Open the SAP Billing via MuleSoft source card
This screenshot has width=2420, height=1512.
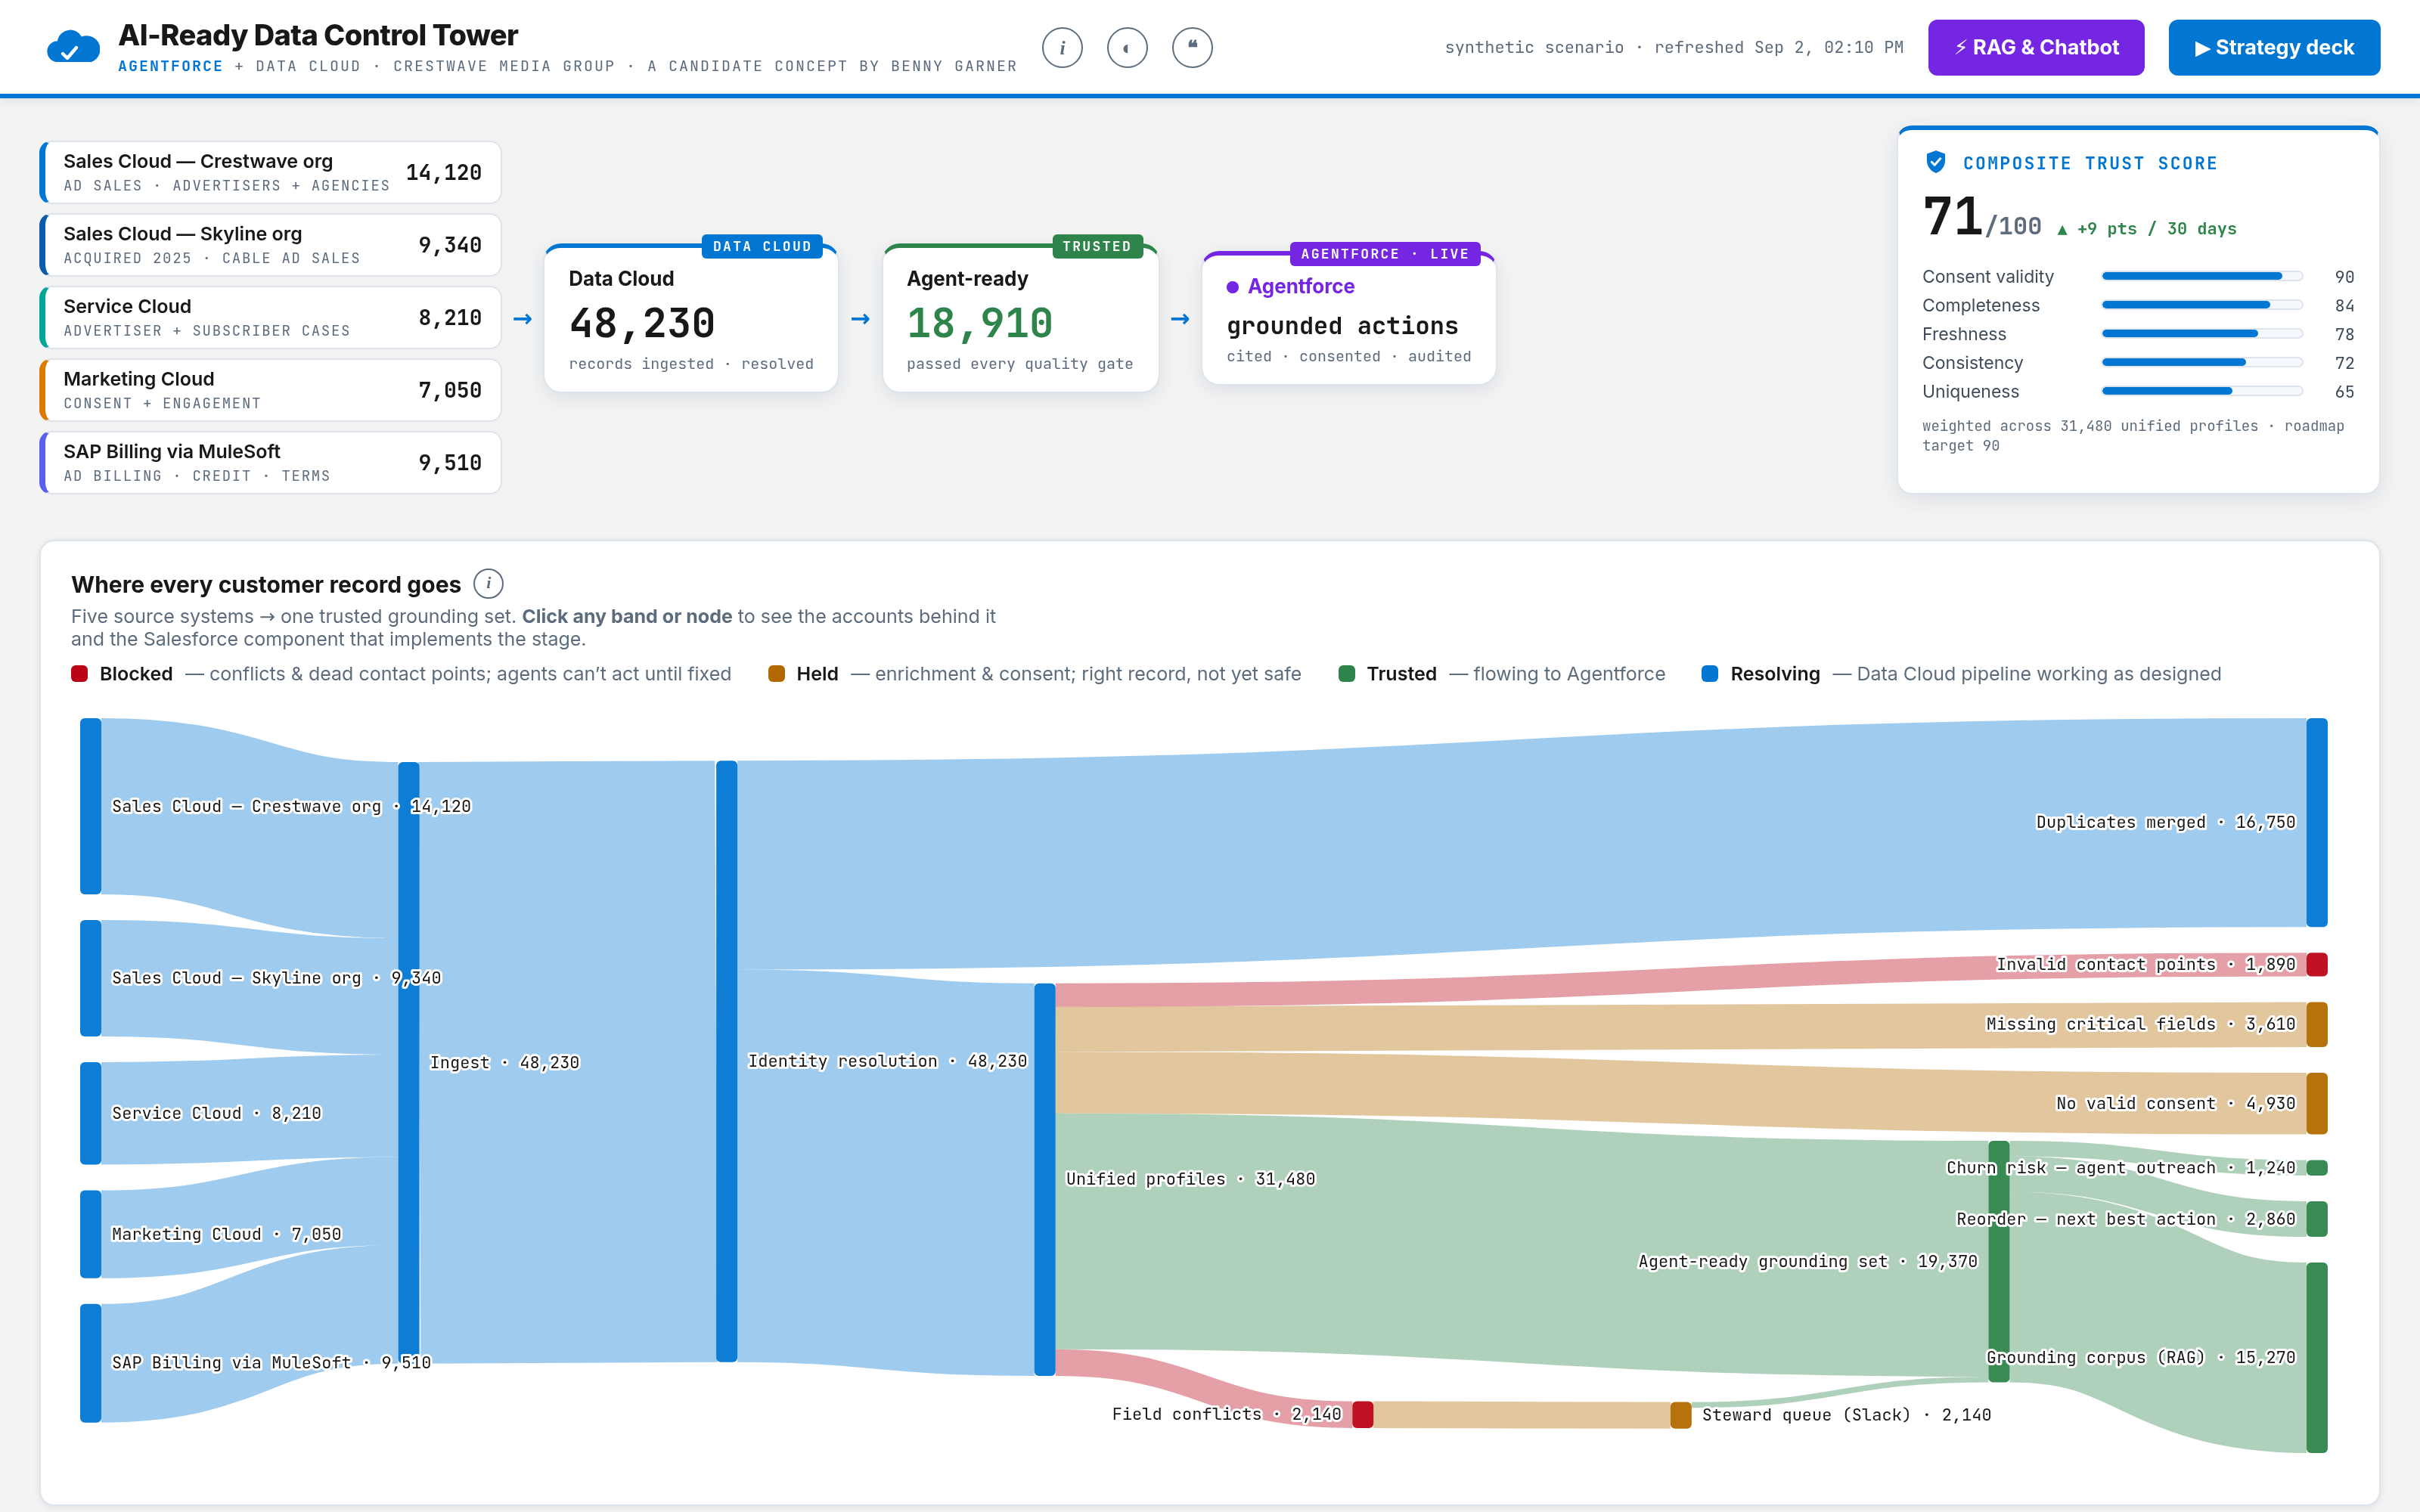coord(271,462)
